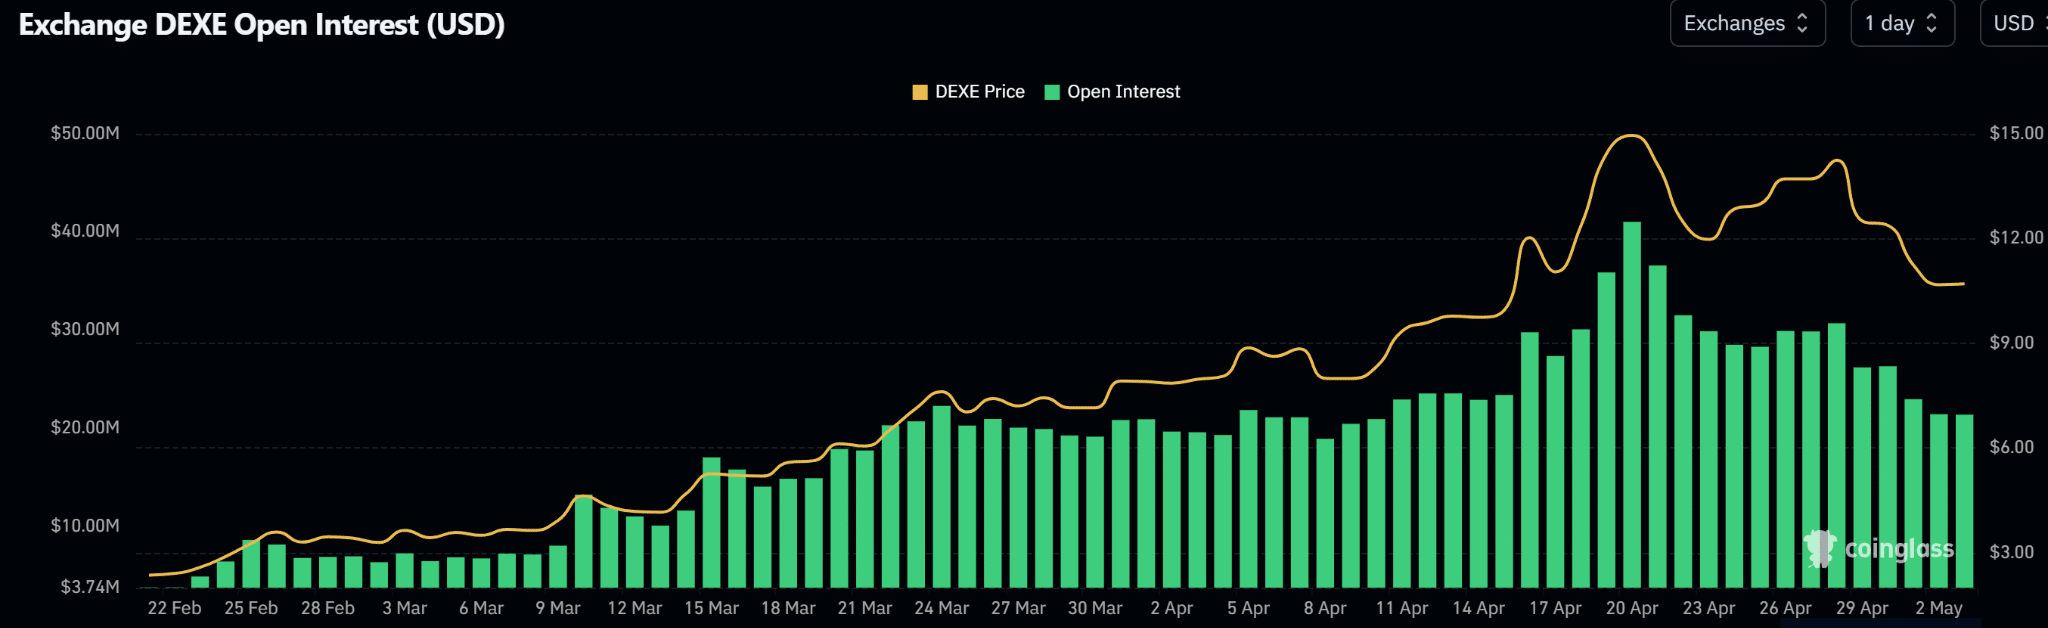
Task: Toggle the DEXE Price legend series
Action: (x=968, y=92)
